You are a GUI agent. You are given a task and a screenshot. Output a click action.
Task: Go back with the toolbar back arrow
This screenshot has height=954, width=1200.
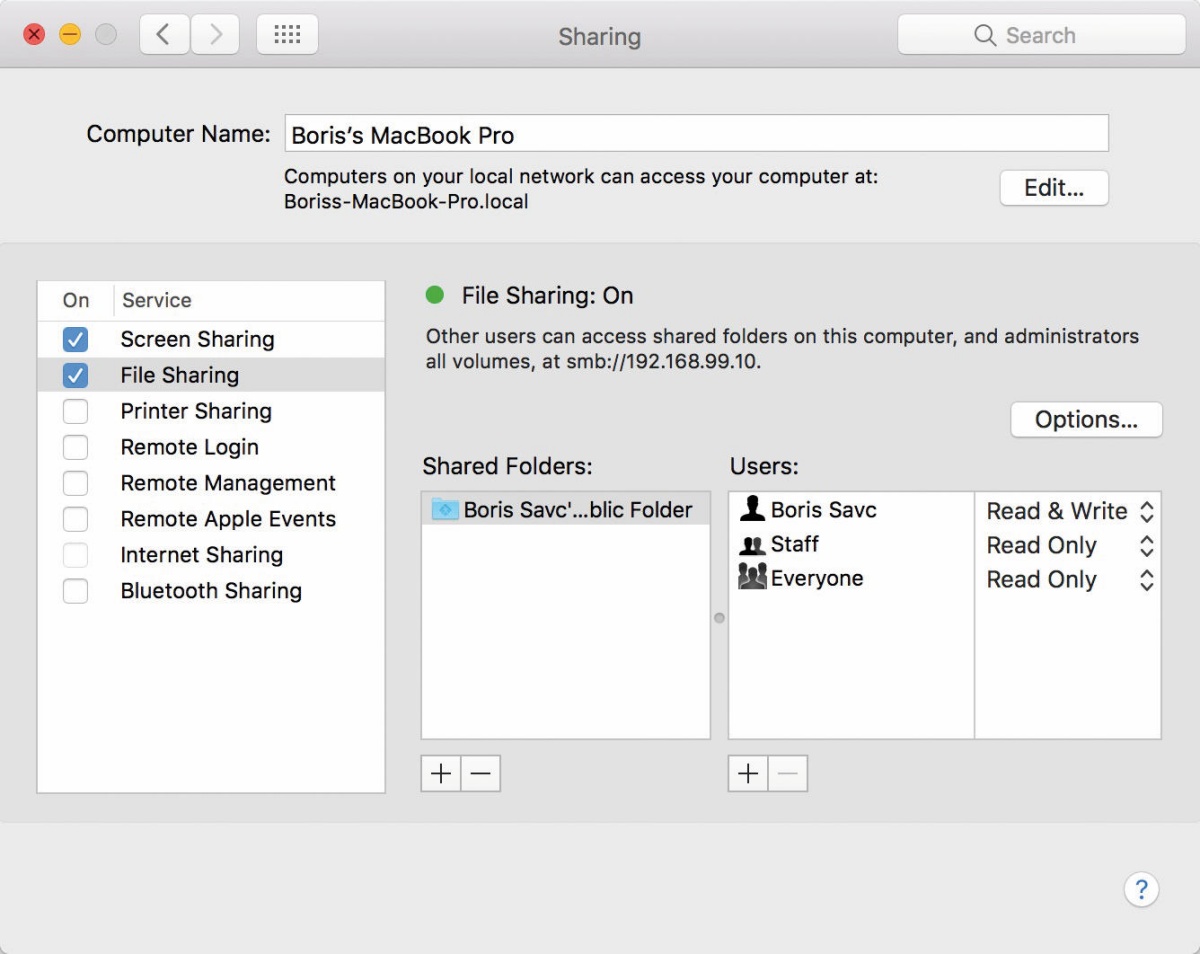coord(164,35)
